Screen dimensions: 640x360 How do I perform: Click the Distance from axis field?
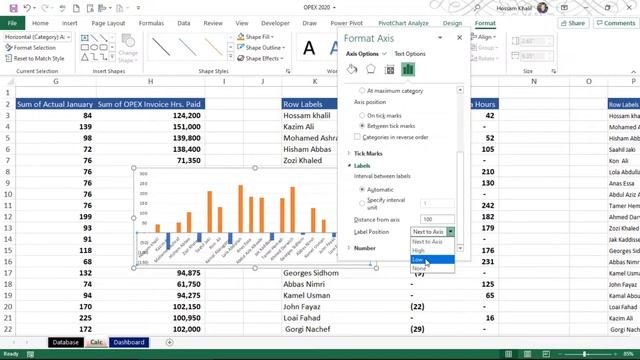click(x=437, y=219)
